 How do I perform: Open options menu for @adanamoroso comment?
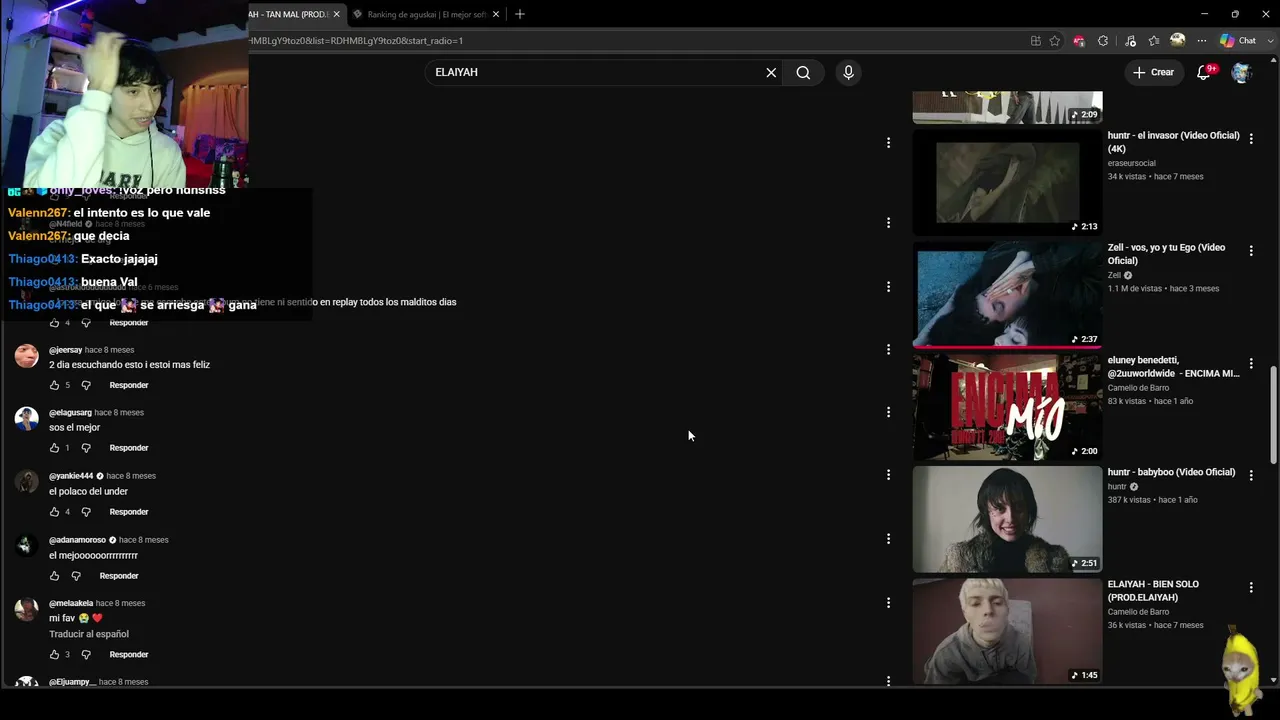point(888,539)
